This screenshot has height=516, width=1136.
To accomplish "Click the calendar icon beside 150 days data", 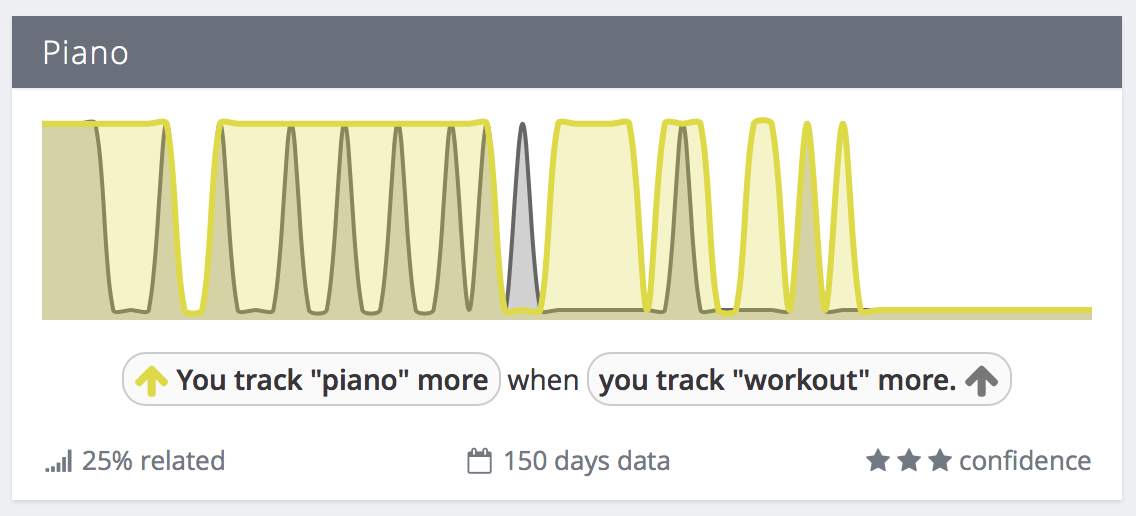I will [480, 461].
